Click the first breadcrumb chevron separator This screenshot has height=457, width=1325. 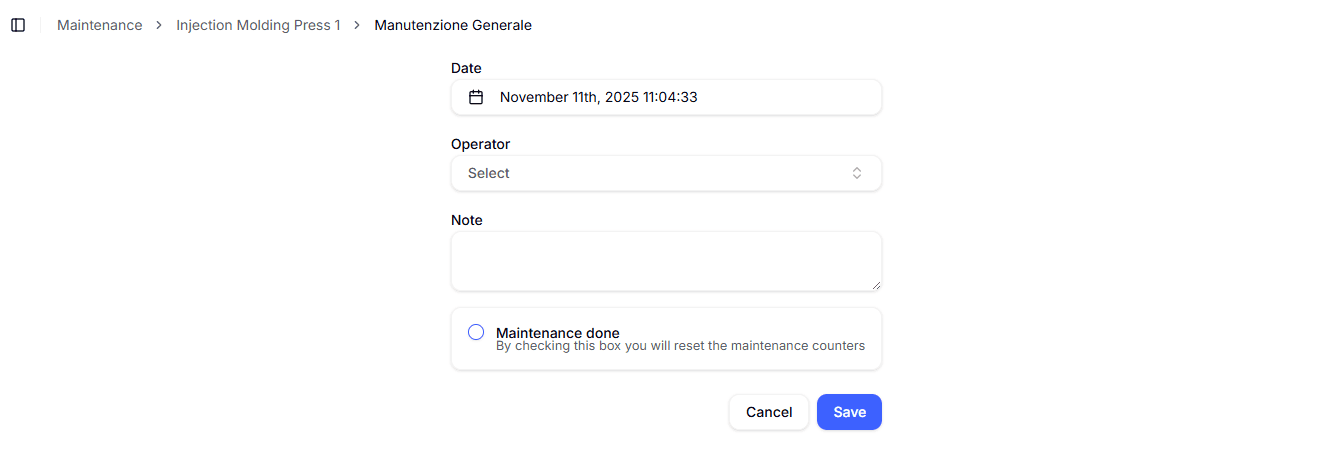(x=159, y=25)
